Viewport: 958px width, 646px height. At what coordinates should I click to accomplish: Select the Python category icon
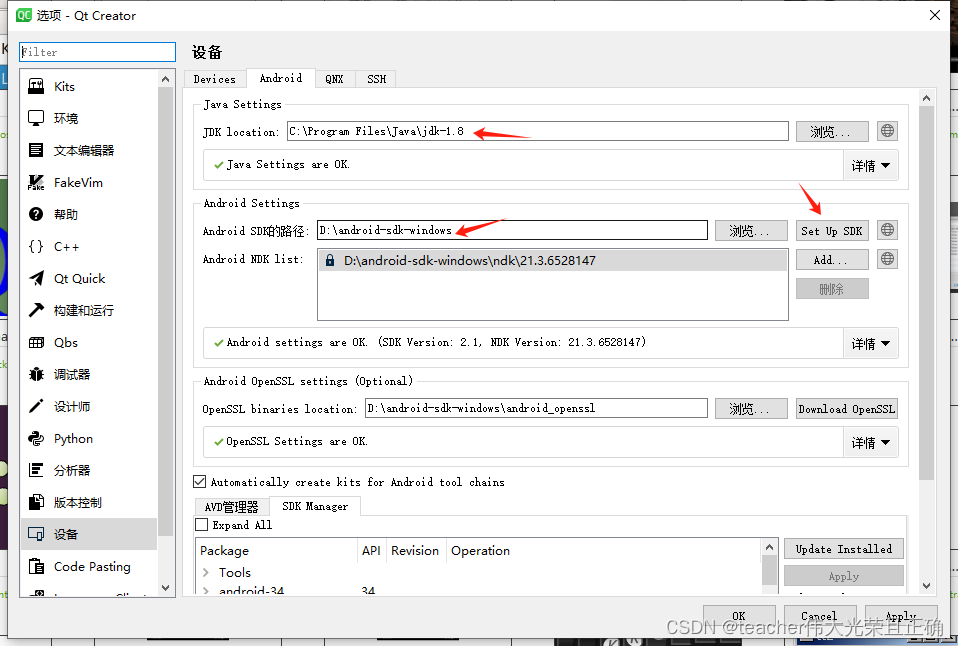tap(36, 438)
